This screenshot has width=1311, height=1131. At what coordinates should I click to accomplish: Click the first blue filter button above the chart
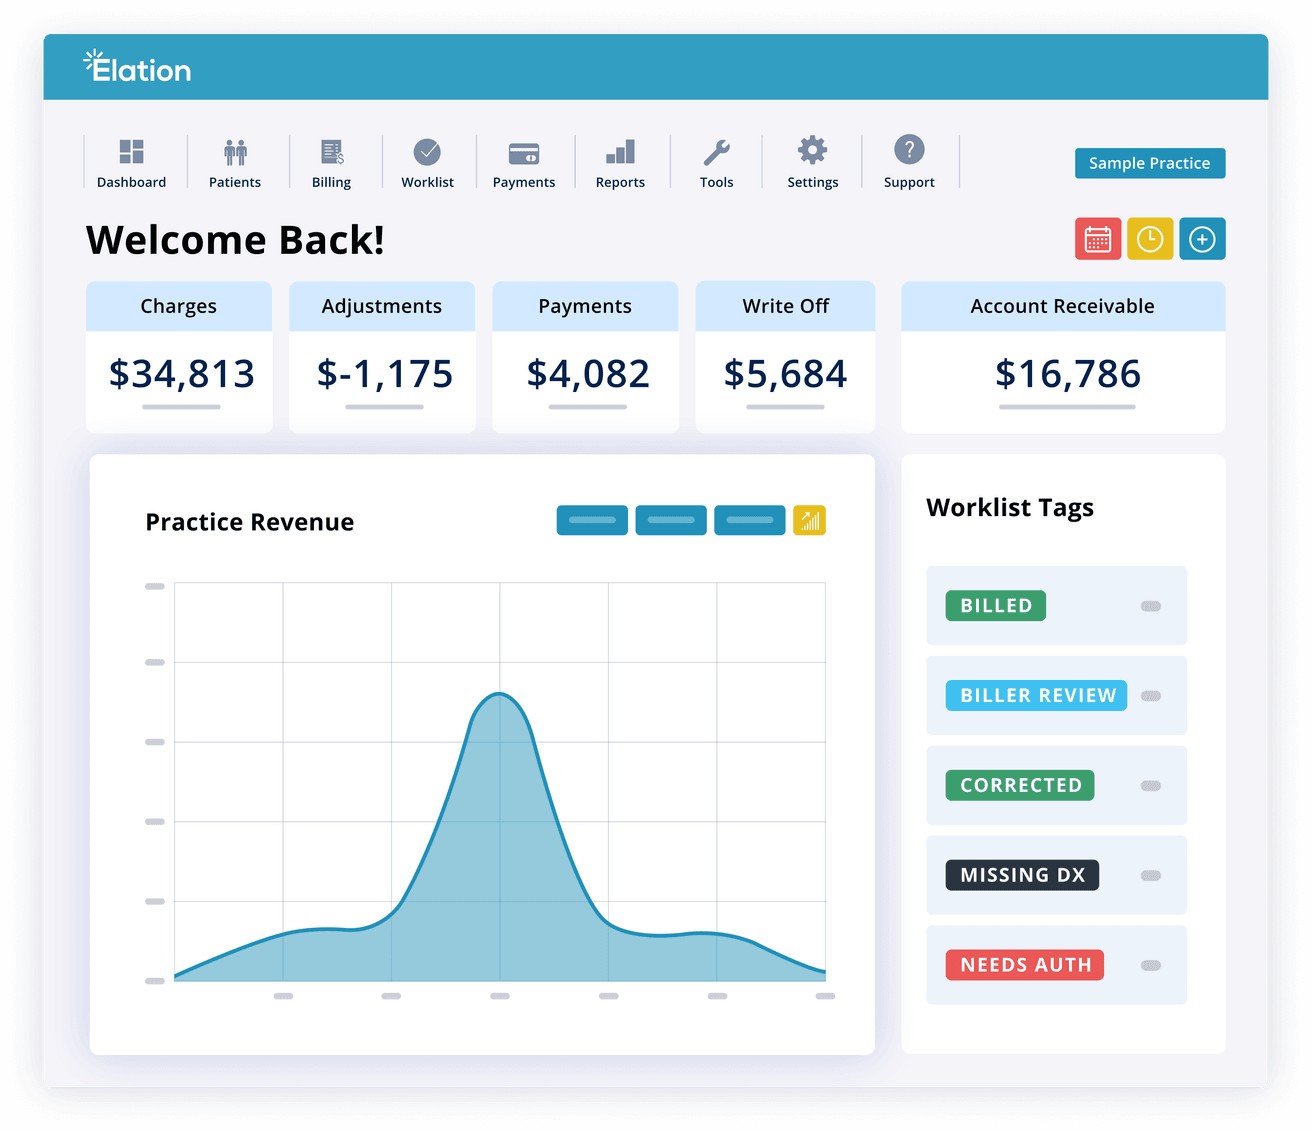click(591, 520)
